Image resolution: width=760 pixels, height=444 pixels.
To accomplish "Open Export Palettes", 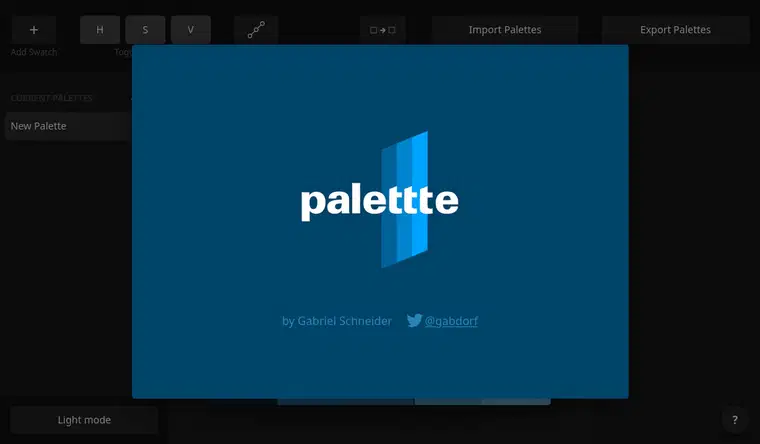I will click(675, 30).
